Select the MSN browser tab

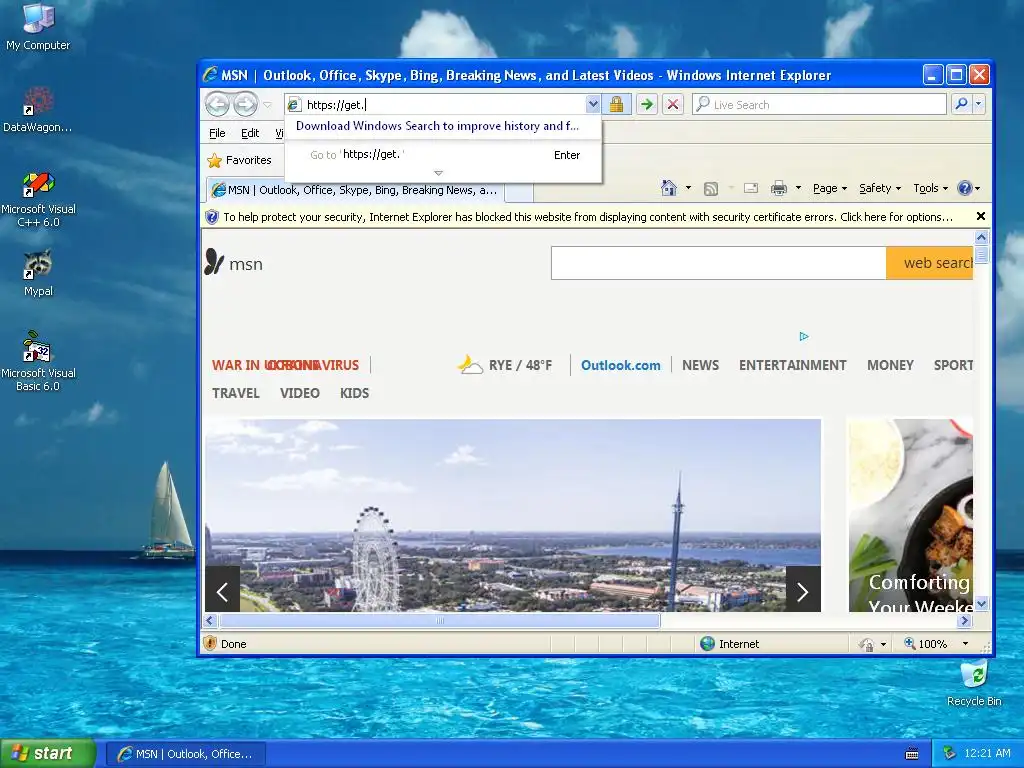click(x=355, y=190)
